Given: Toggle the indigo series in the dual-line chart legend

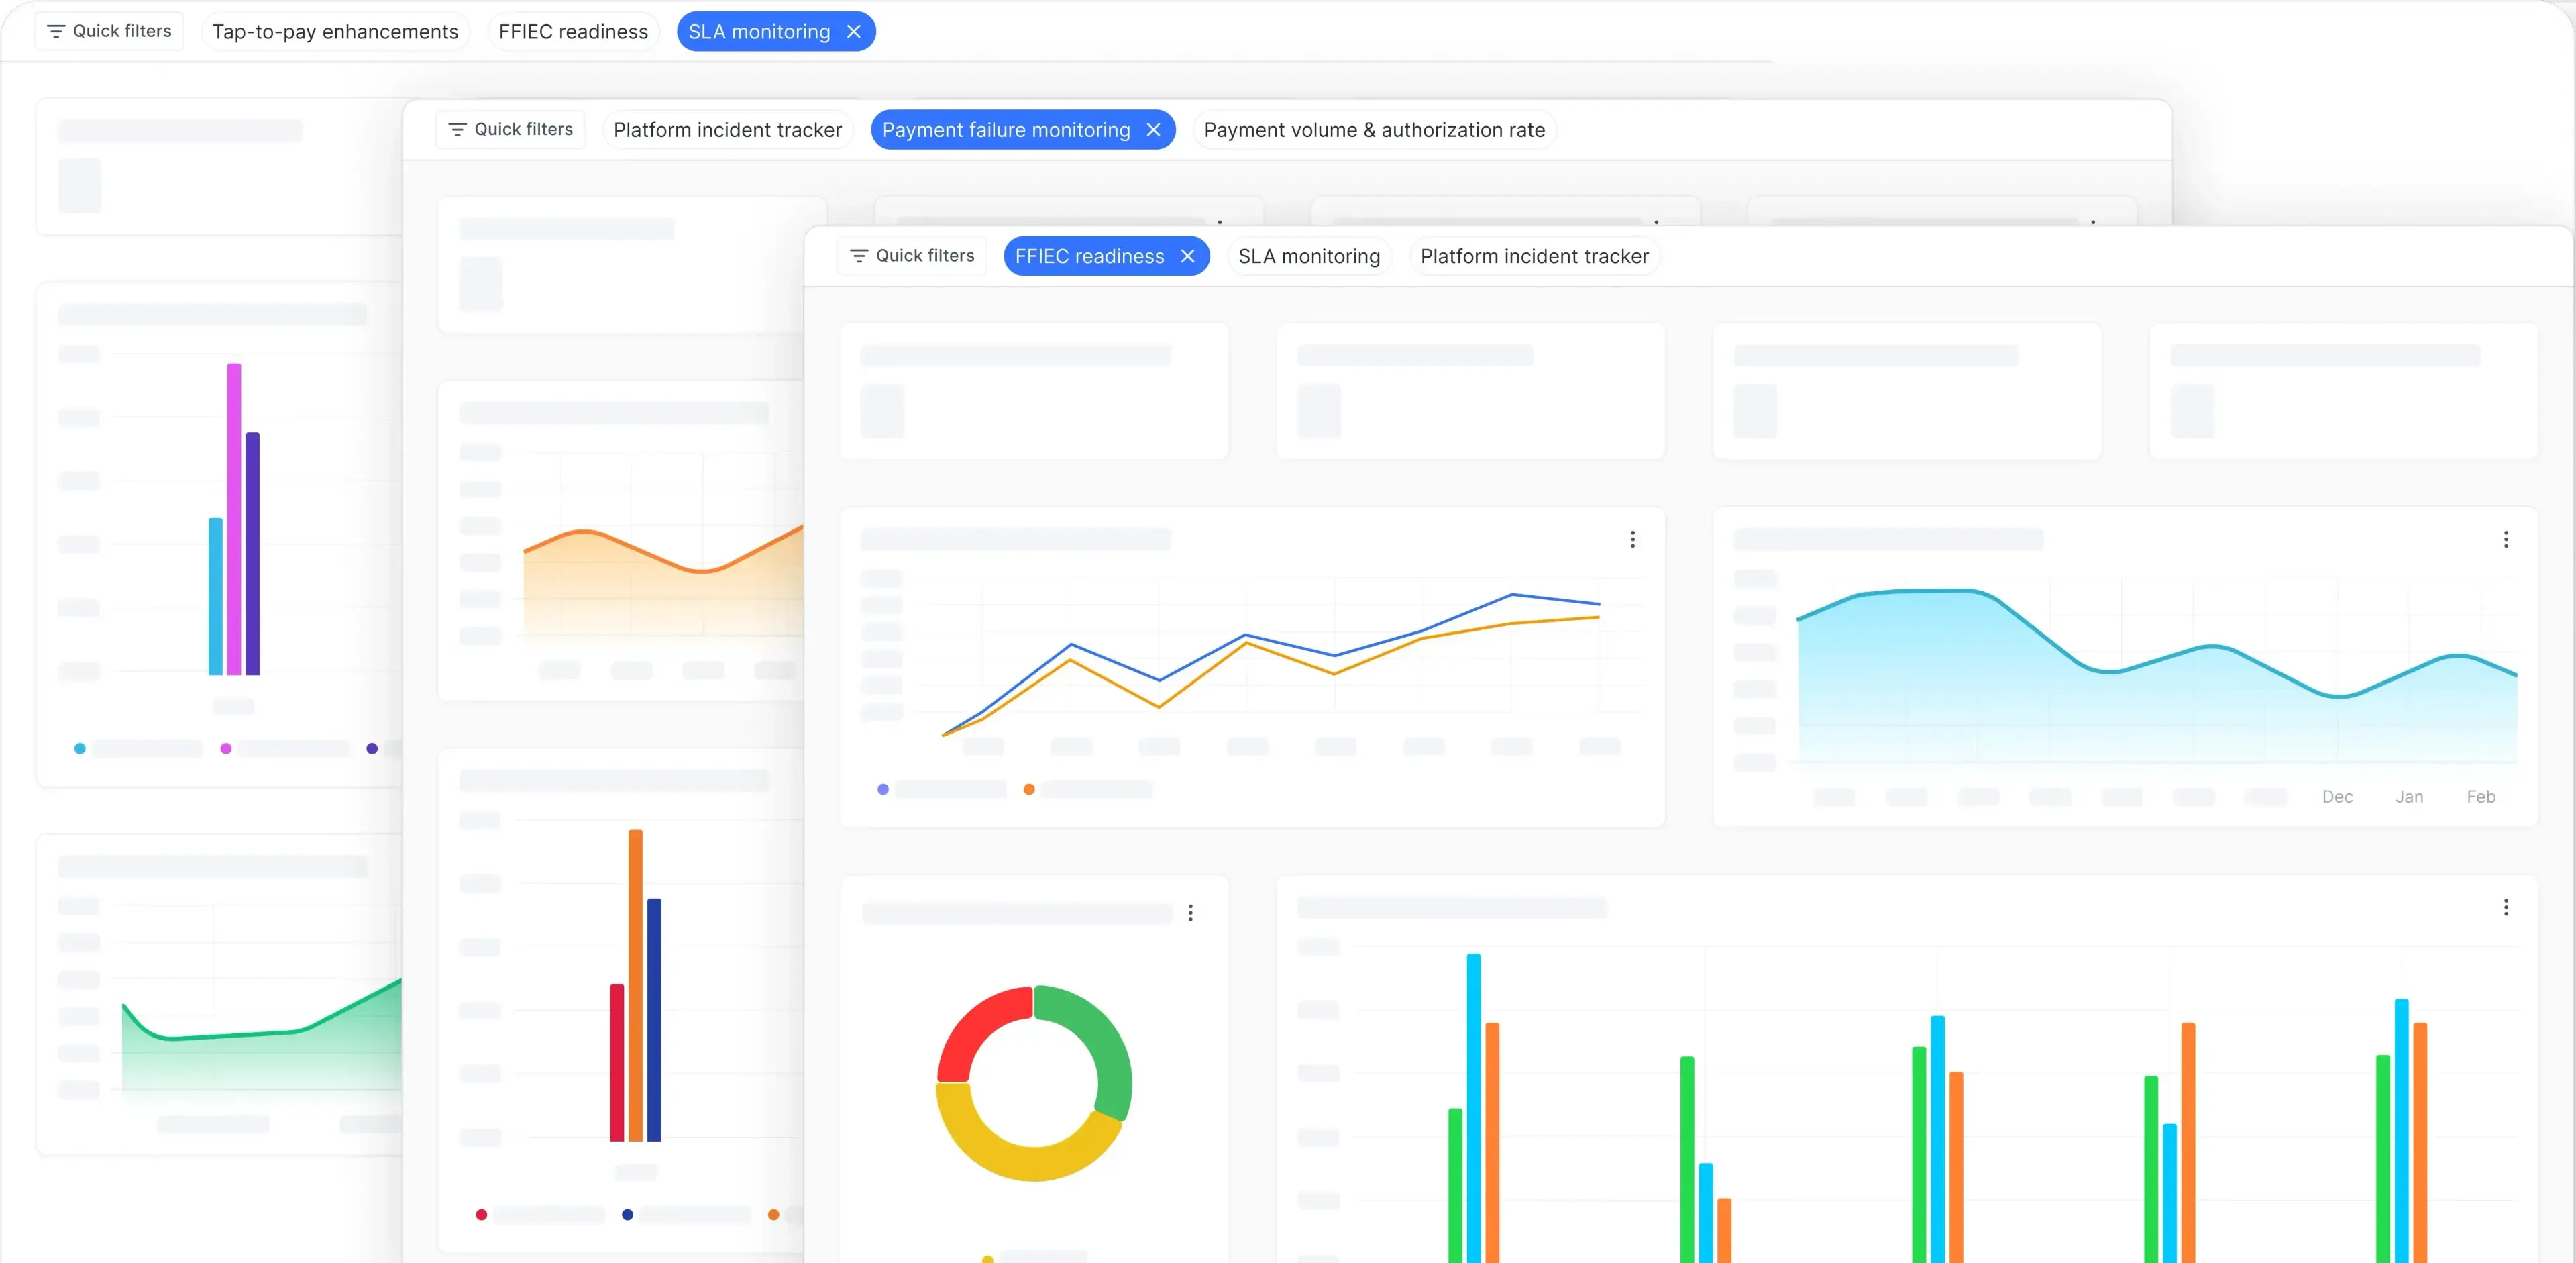Looking at the screenshot, I should 883,789.
